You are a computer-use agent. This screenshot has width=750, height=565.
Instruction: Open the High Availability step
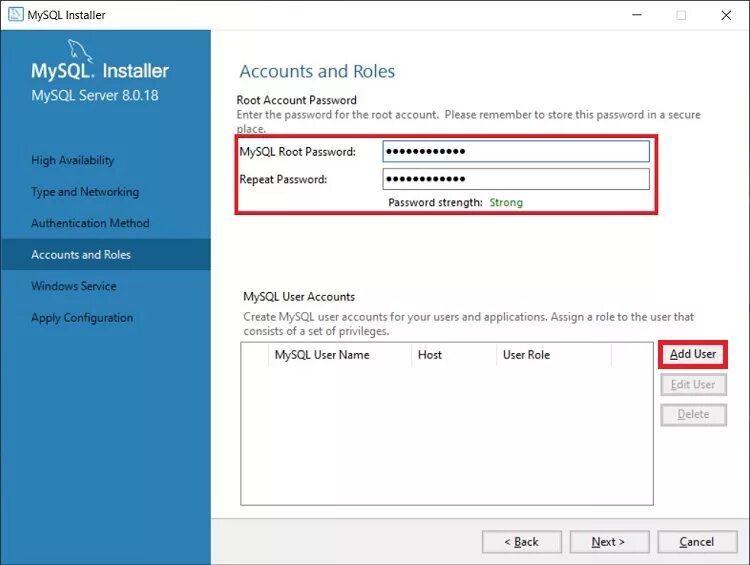[x=73, y=160]
